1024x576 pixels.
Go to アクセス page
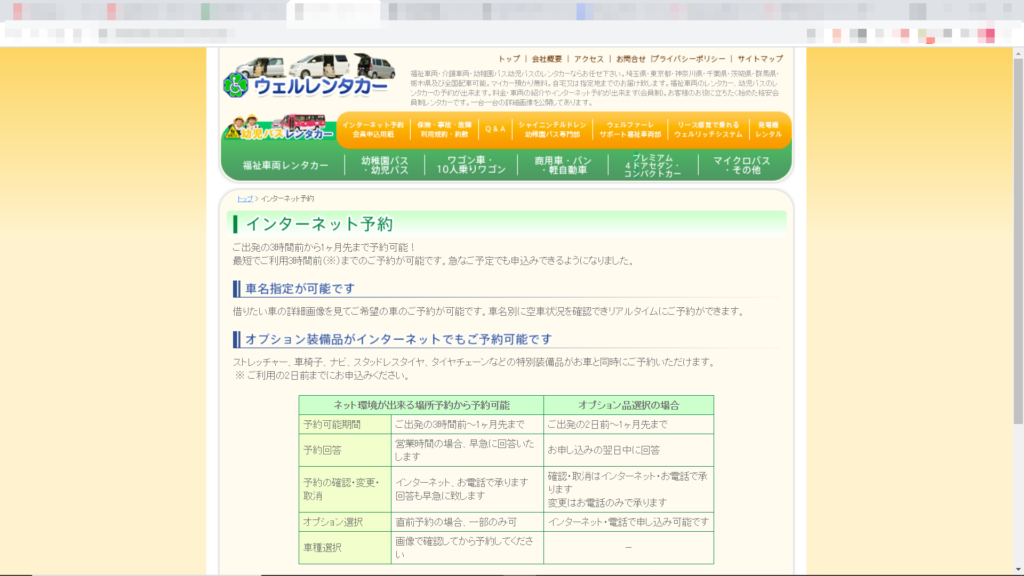[x=589, y=59]
